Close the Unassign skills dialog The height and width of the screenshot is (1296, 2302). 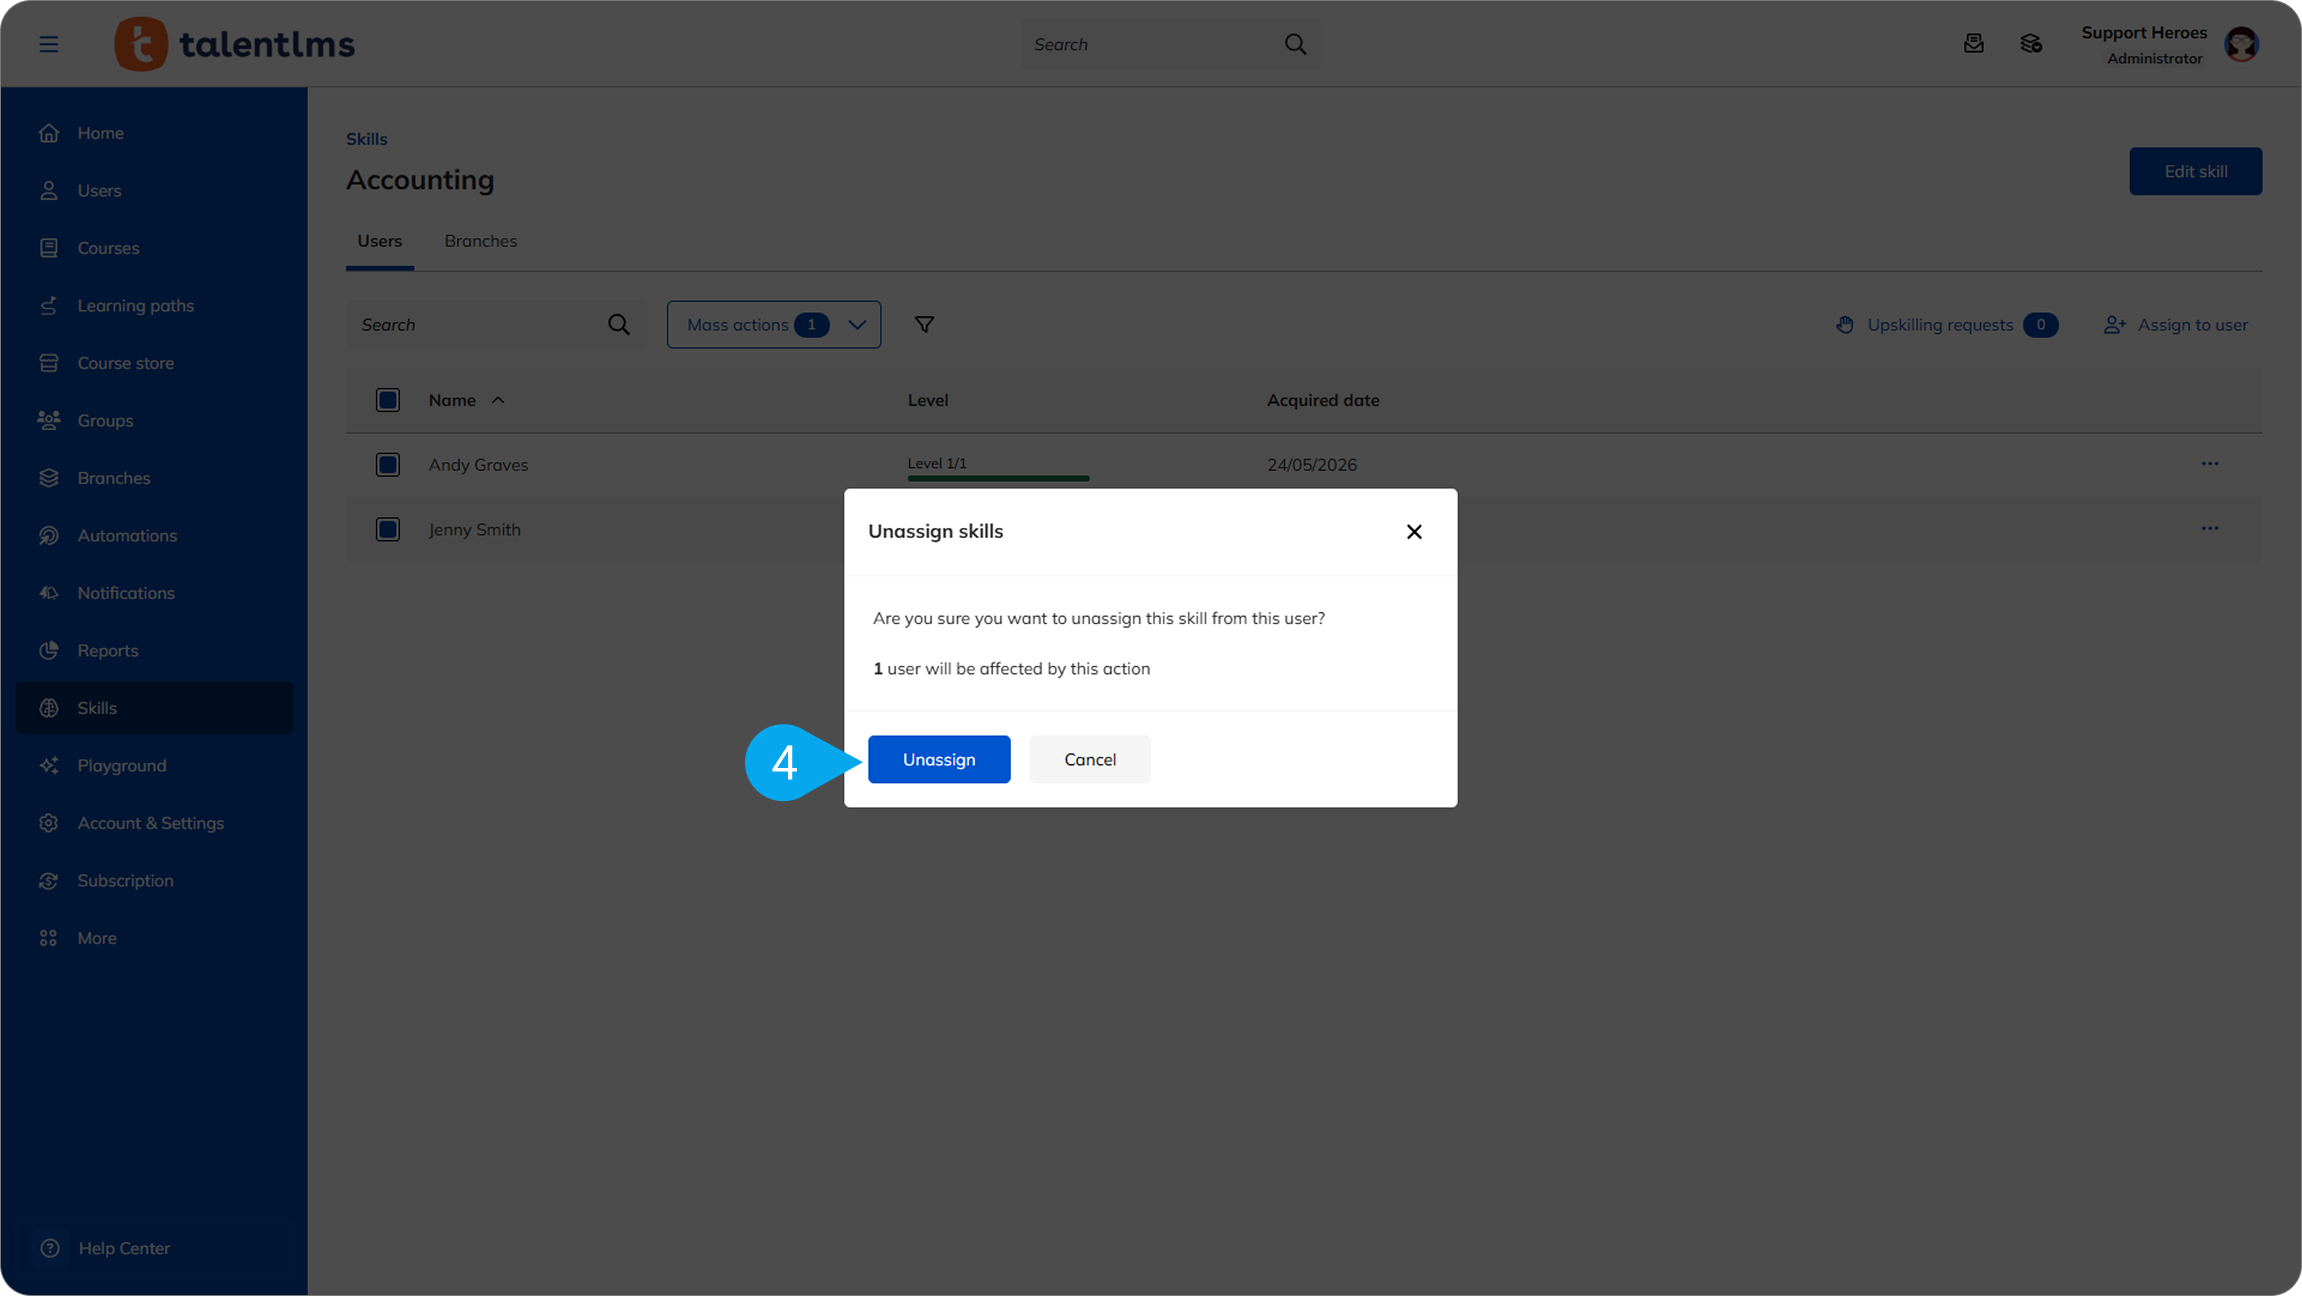coord(1413,531)
